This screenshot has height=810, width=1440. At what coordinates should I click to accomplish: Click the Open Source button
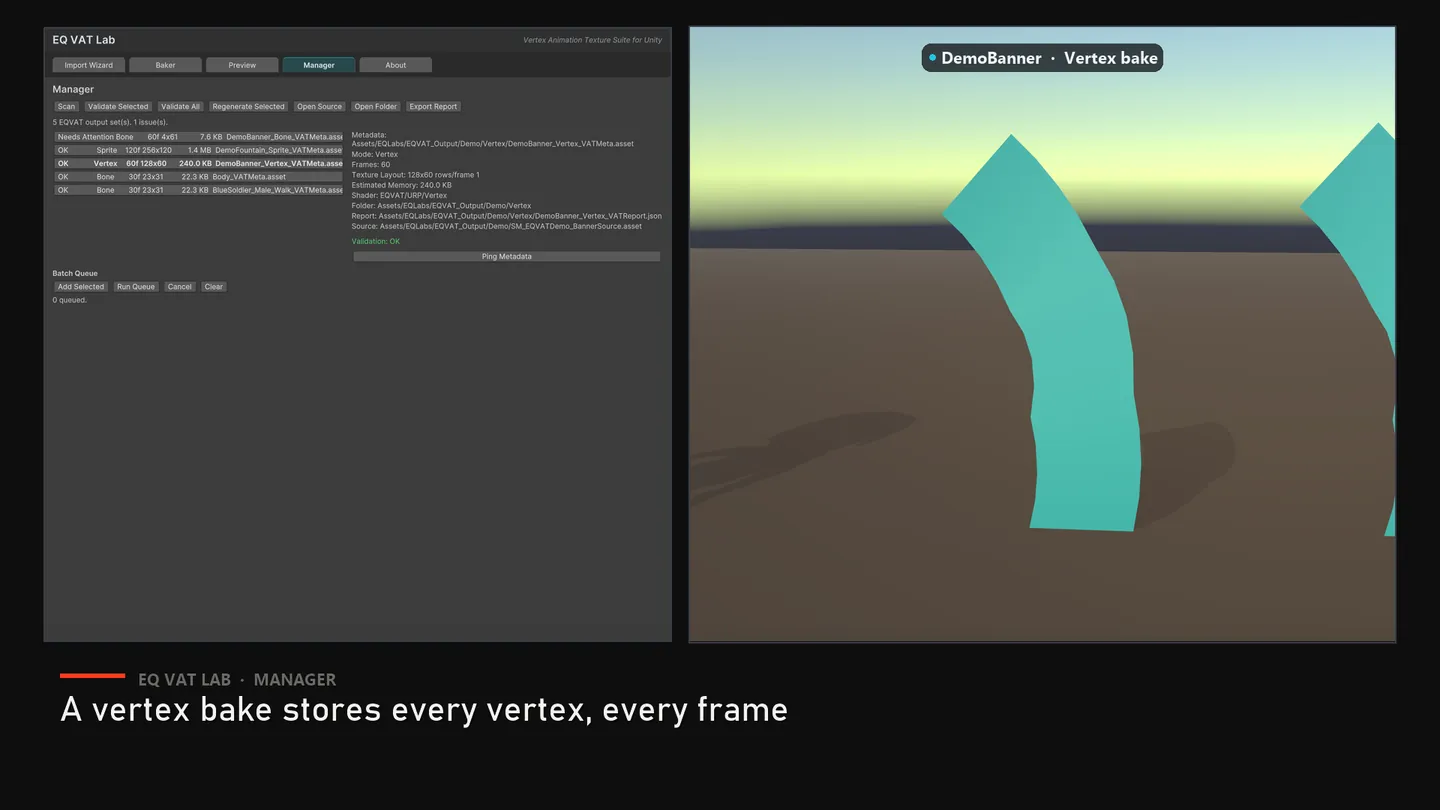319,107
